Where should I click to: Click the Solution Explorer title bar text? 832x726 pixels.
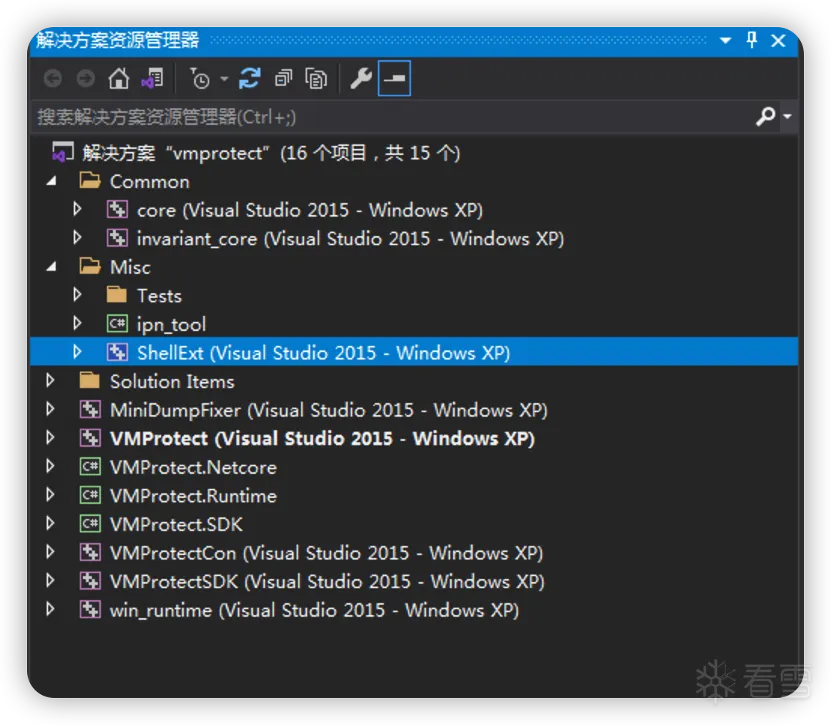tap(118, 40)
